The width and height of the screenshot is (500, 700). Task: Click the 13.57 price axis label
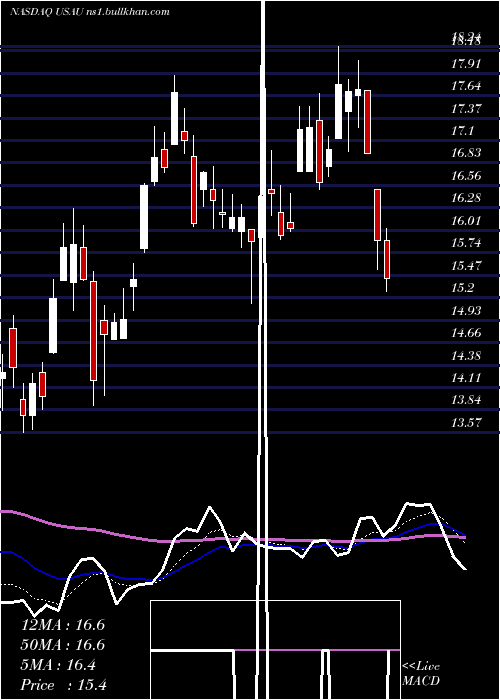[x=466, y=423]
